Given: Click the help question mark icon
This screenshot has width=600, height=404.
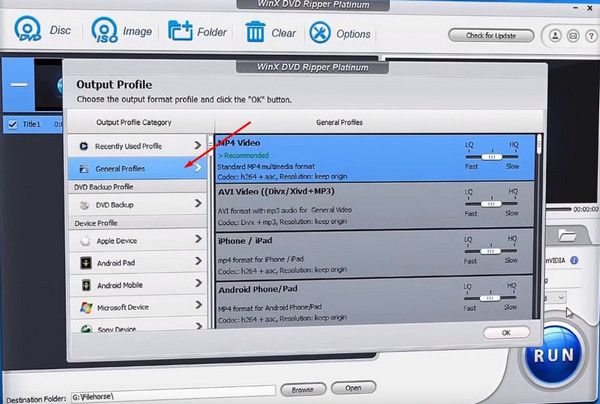Looking at the screenshot, I should pyautogui.click(x=591, y=36).
